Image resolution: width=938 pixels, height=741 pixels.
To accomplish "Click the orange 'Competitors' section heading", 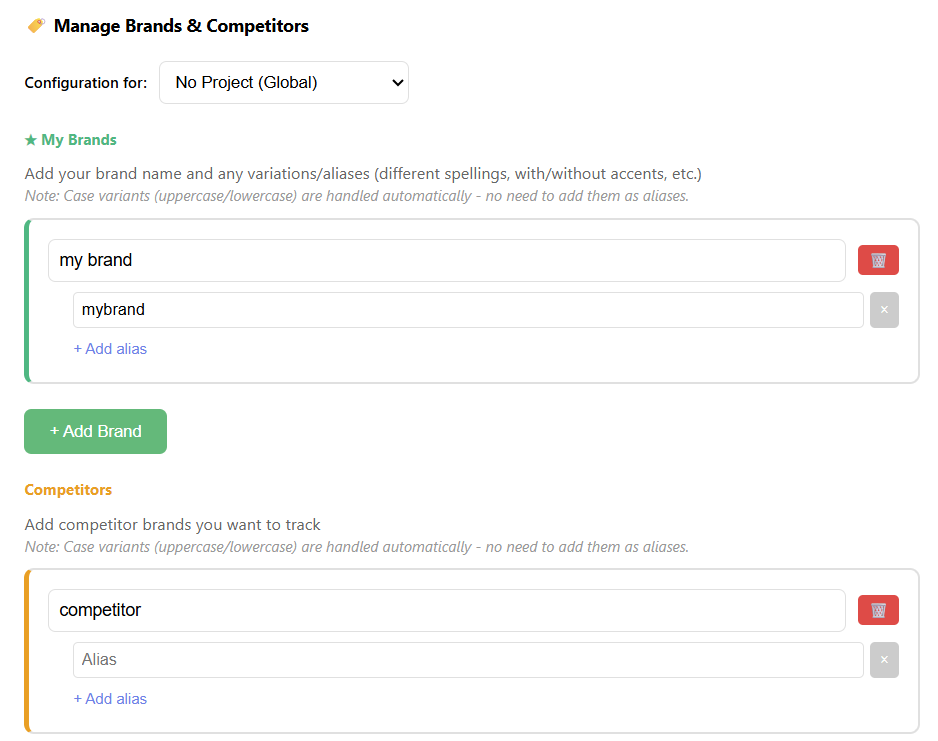I will click(x=68, y=490).
